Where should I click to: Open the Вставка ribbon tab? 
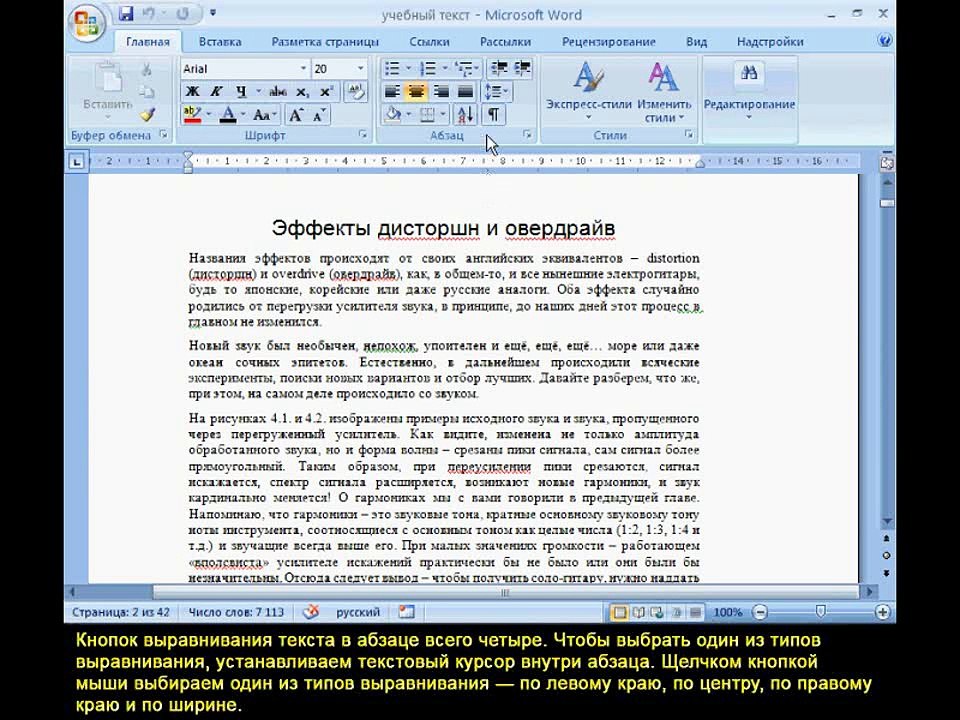pos(220,42)
